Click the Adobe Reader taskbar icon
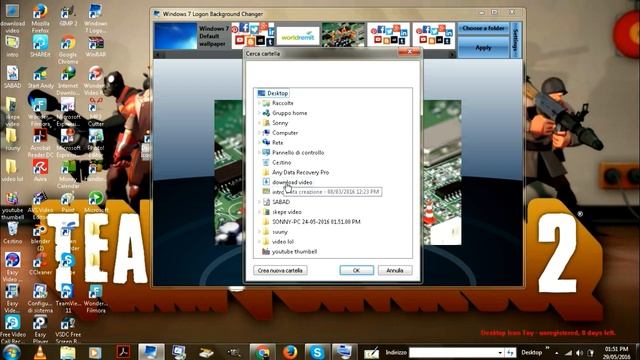Screen dimensions: 640x360 123,352
